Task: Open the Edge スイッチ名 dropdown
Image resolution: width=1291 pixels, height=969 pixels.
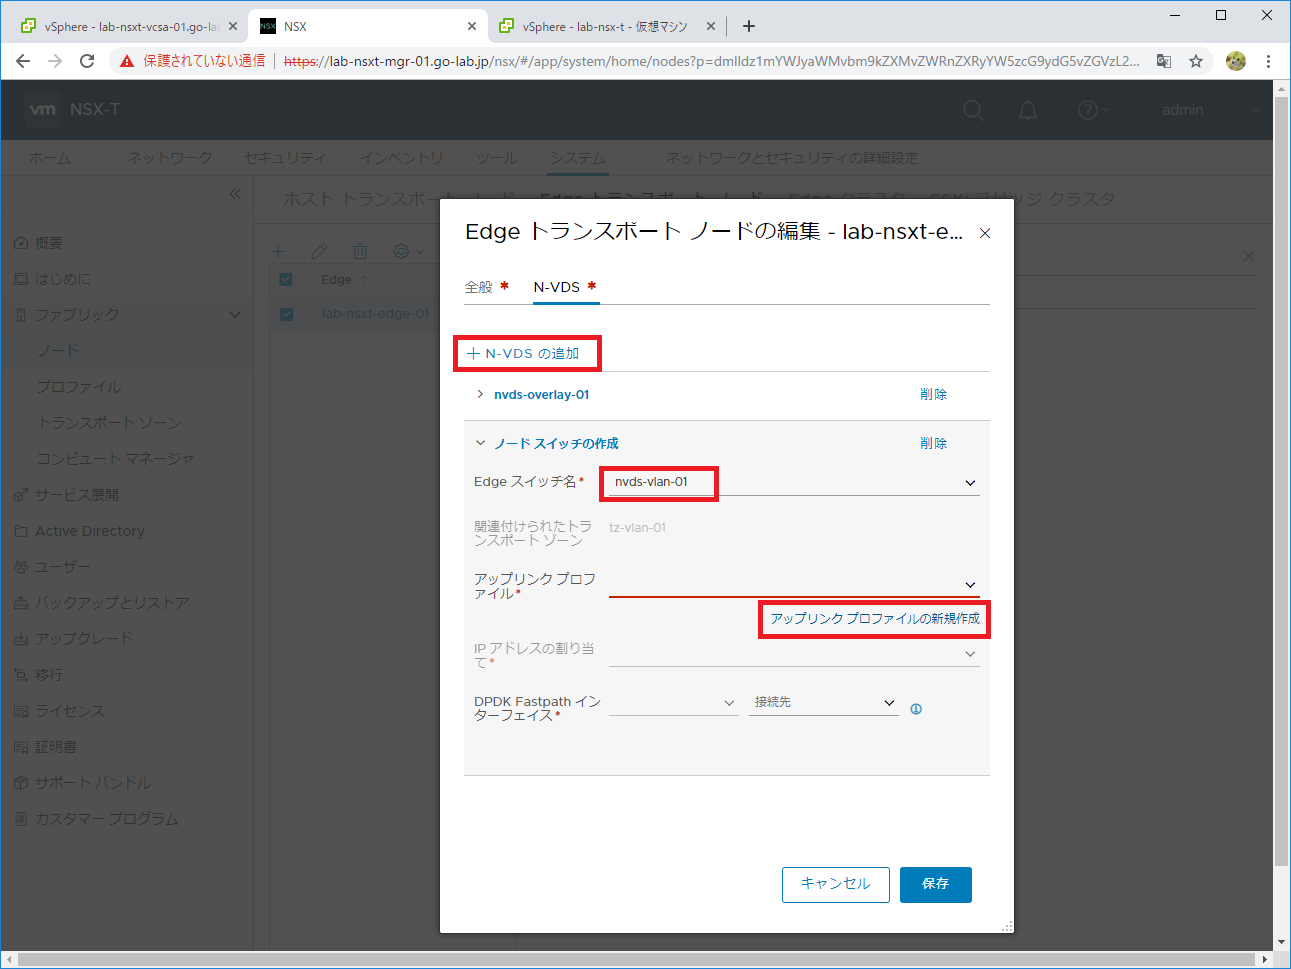Action: point(970,483)
